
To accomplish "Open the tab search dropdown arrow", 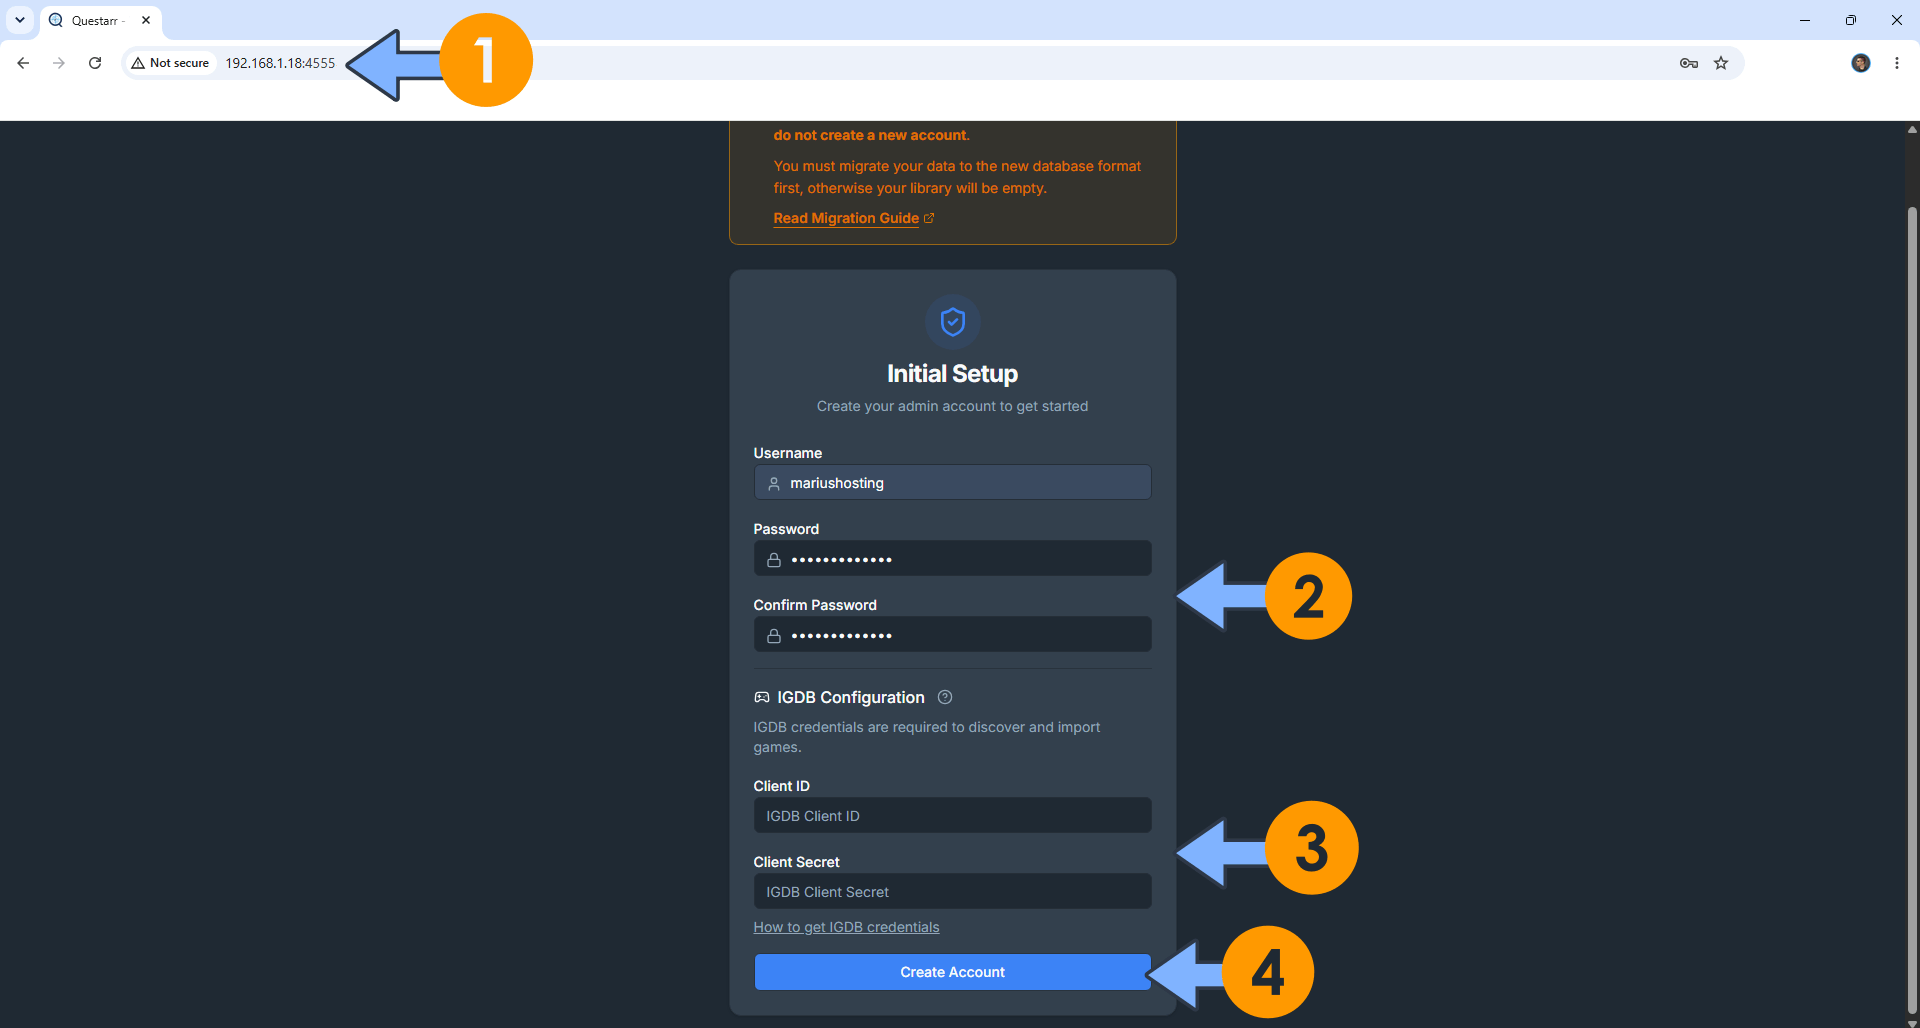I will (x=19, y=20).
